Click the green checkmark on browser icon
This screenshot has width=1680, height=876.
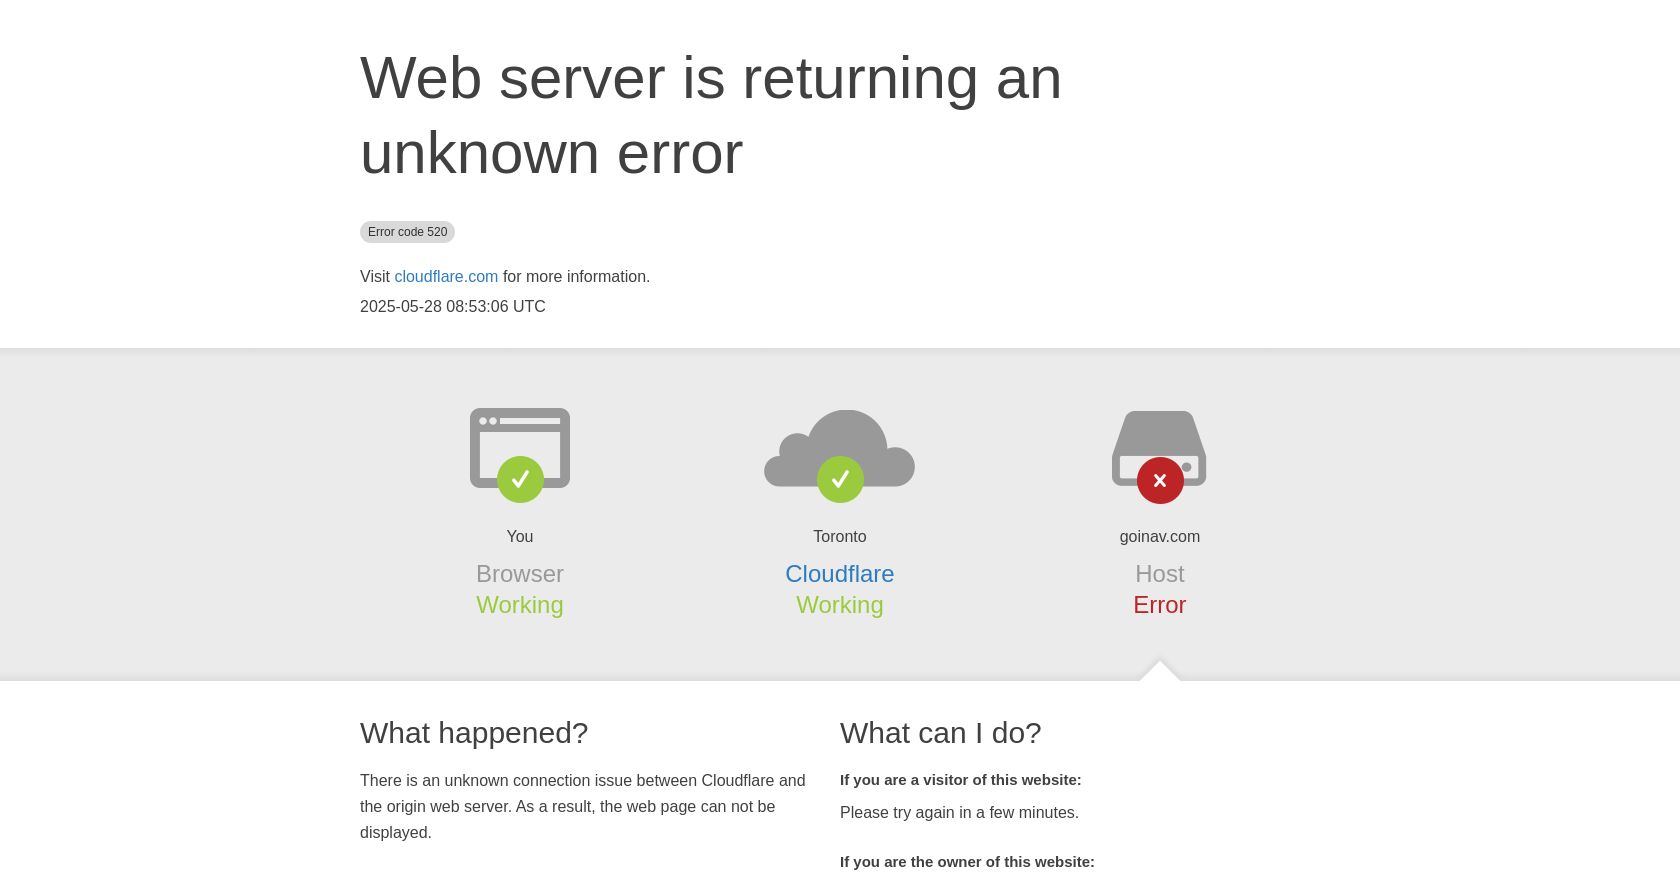point(520,480)
